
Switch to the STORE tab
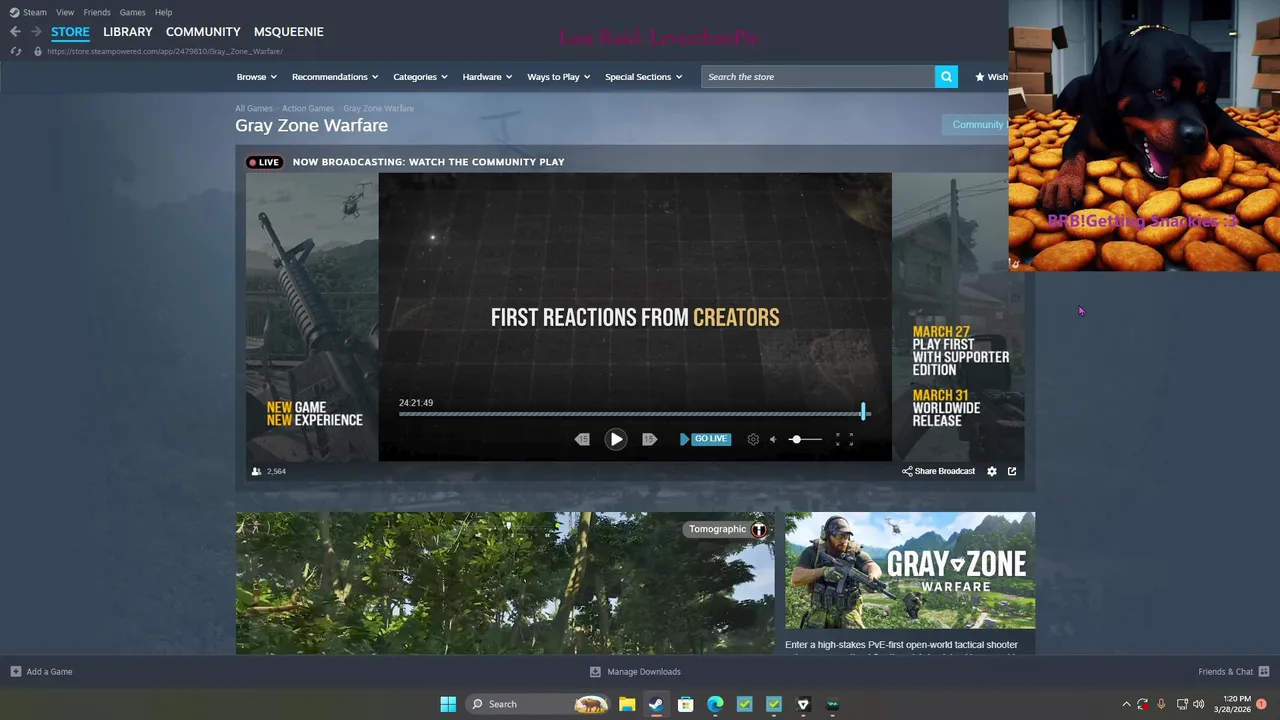(70, 32)
